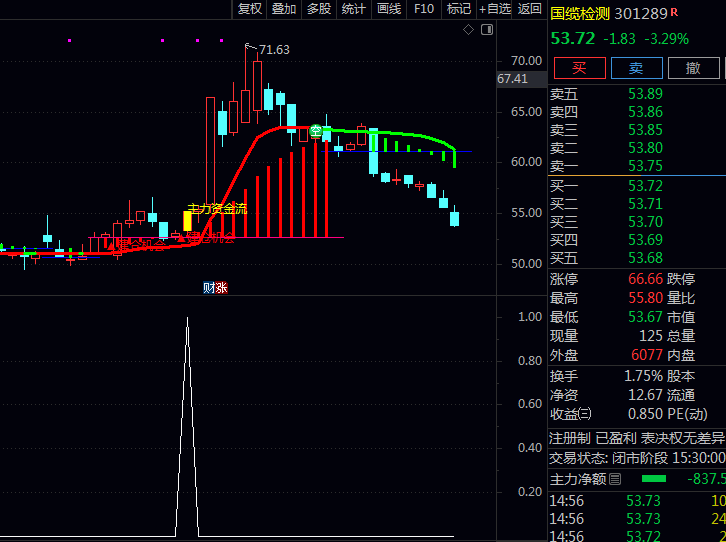Screen dimensions: 726x542
Task: Click the 外盘 value 6077
Action: [647, 355]
